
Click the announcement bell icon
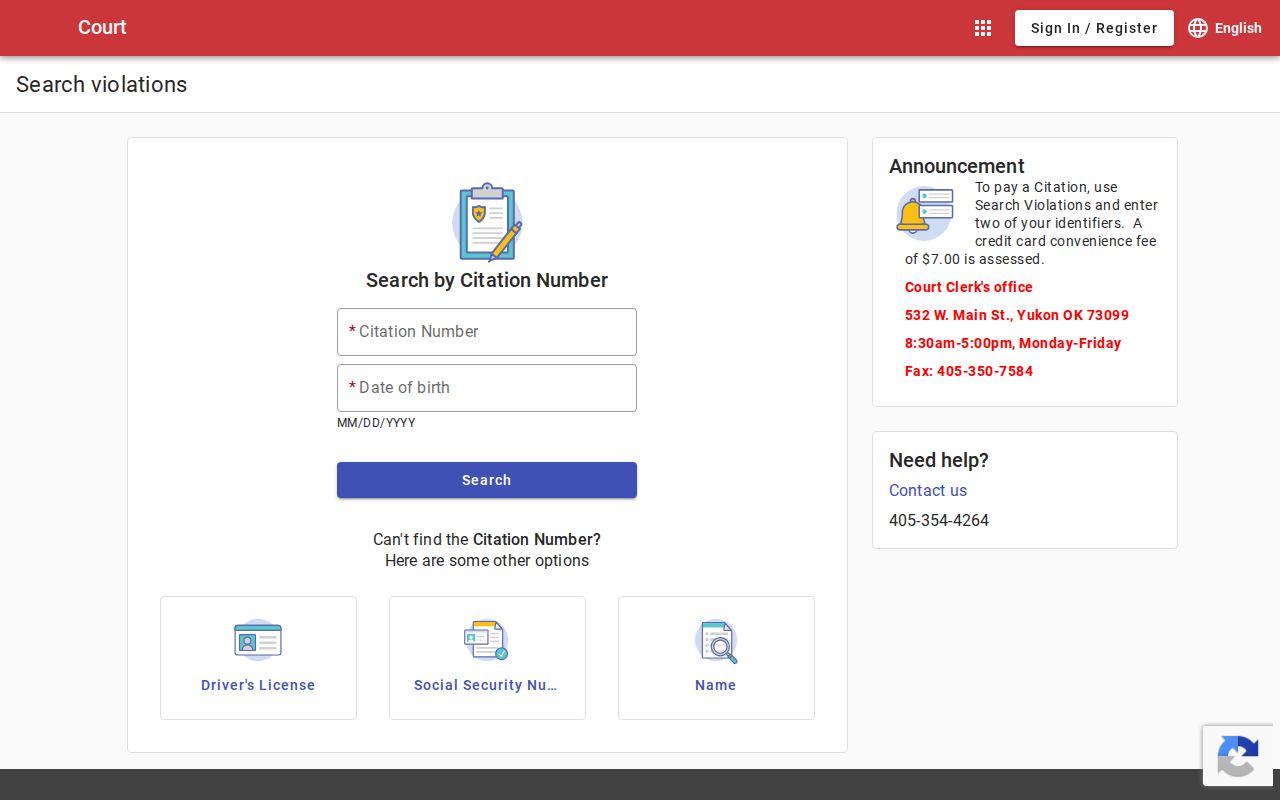click(924, 212)
